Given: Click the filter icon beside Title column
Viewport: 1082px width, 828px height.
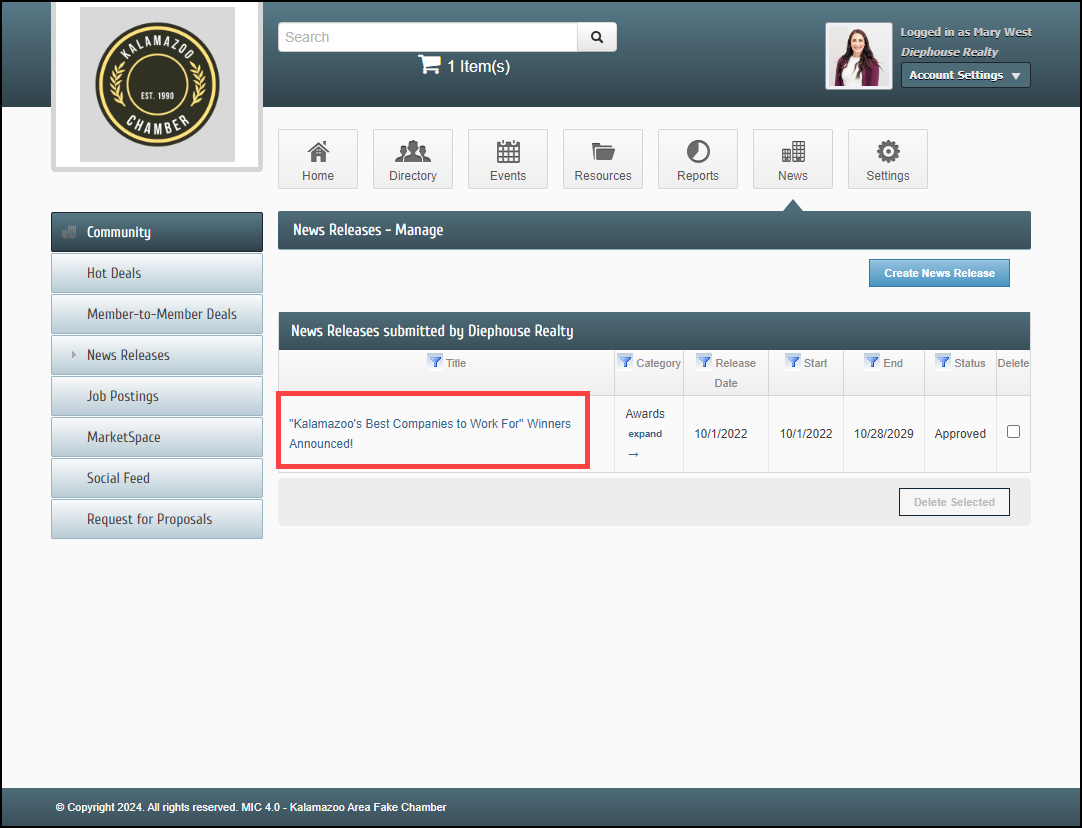Looking at the screenshot, I should (435, 362).
